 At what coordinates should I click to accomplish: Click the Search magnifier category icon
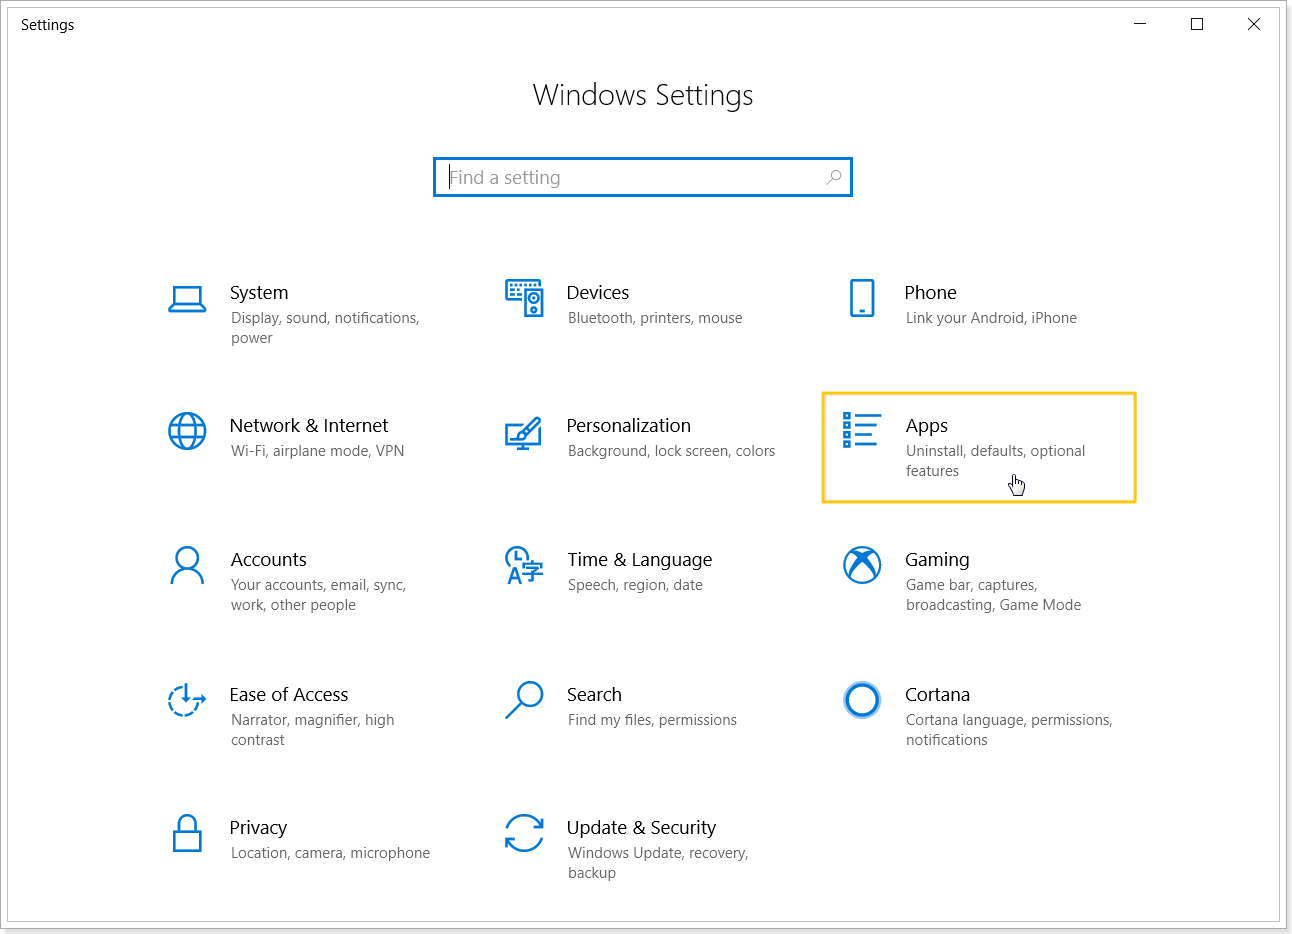(524, 700)
